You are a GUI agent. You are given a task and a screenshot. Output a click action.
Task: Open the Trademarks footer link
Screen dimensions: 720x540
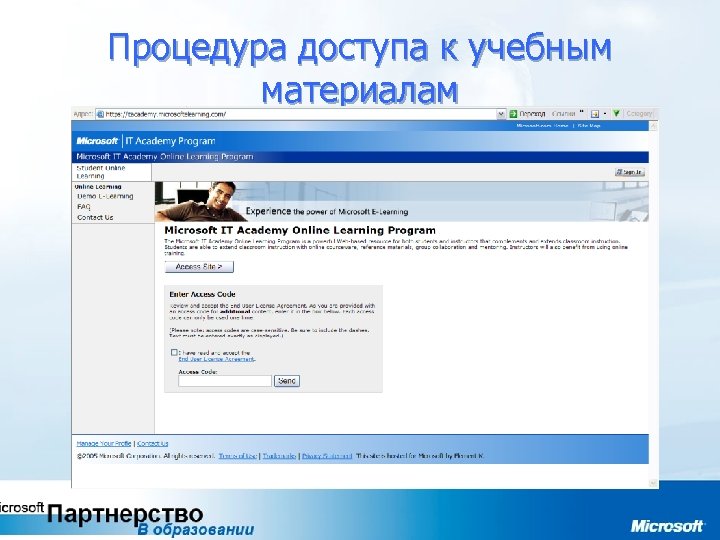(279, 456)
